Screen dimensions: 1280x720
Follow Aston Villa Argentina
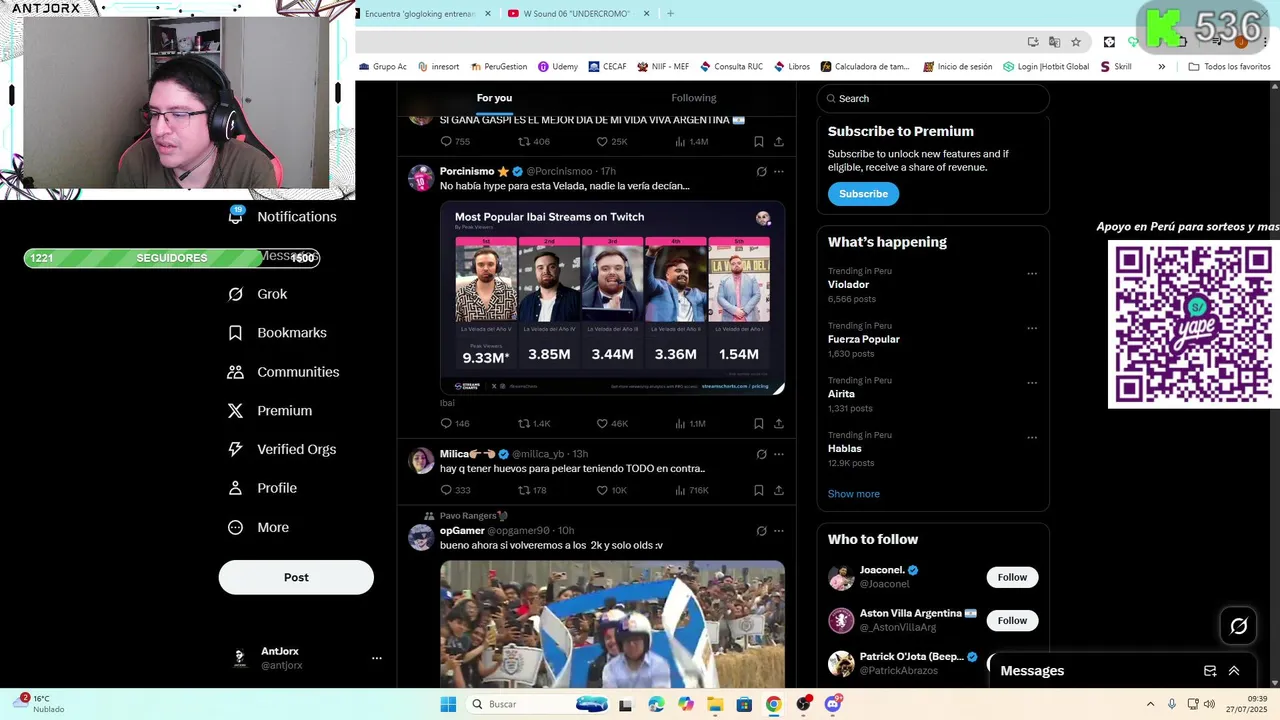pos(1012,621)
